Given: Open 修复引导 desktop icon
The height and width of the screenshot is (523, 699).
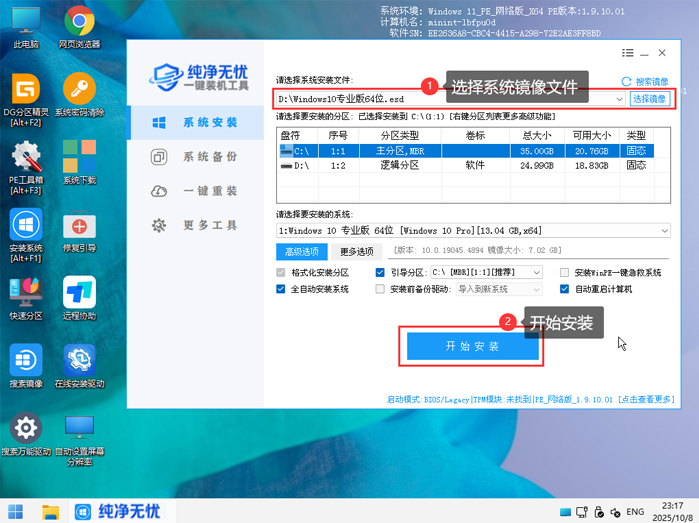Looking at the screenshot, I should tap(79, 227).
